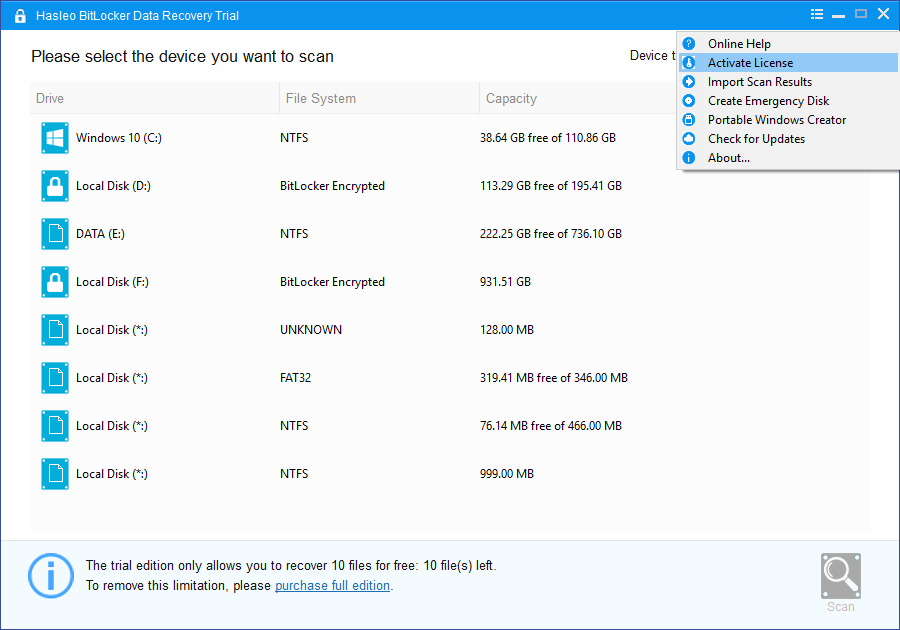Click the trial notice info circle icon
The width and height of the screenshot is (900, 630).
click(x=51, y=575)
